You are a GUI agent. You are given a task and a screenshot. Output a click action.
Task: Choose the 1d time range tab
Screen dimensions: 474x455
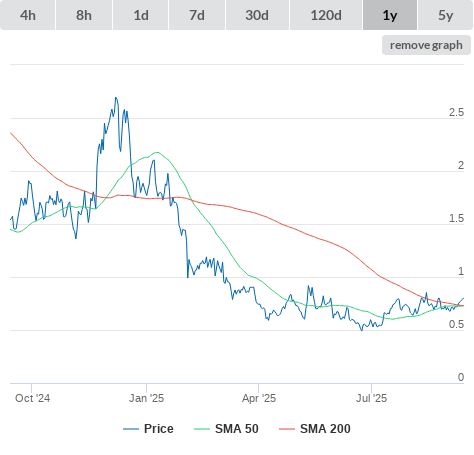pyautogui.click(x=141, y=15)
